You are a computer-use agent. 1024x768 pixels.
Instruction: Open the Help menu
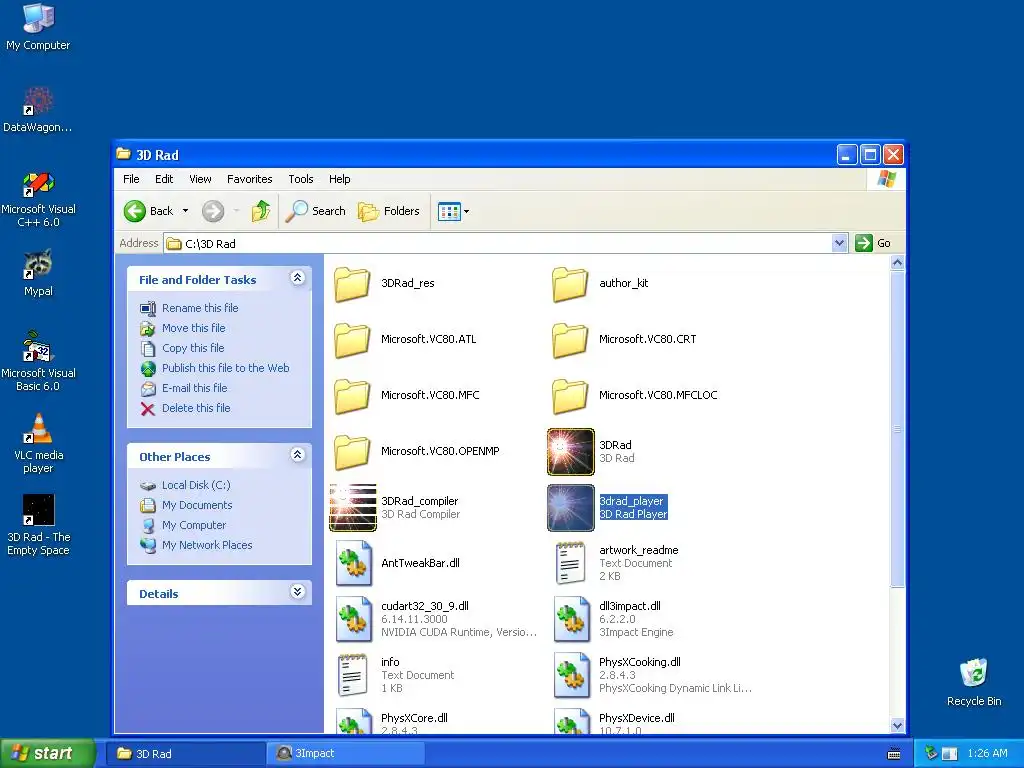(340, 179)
